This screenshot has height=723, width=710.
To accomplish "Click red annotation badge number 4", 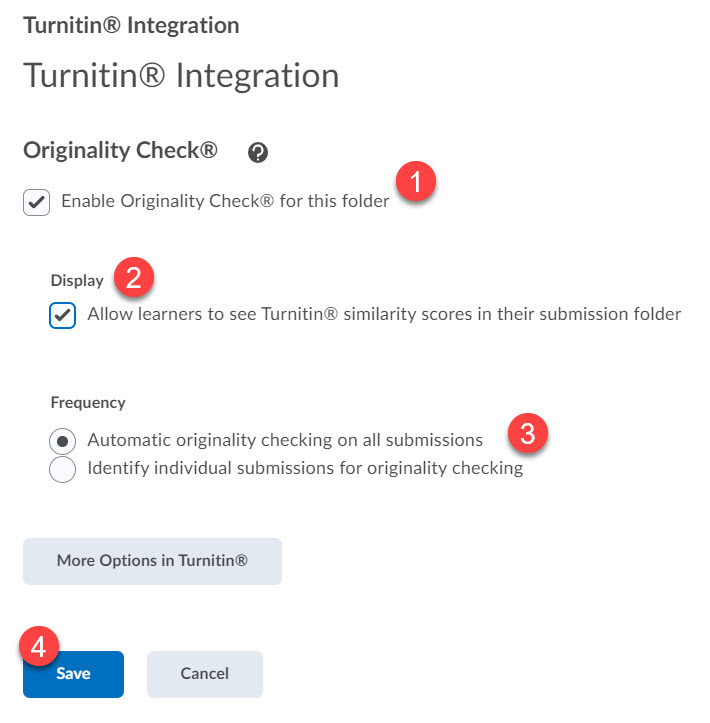I will click(39, 647).
